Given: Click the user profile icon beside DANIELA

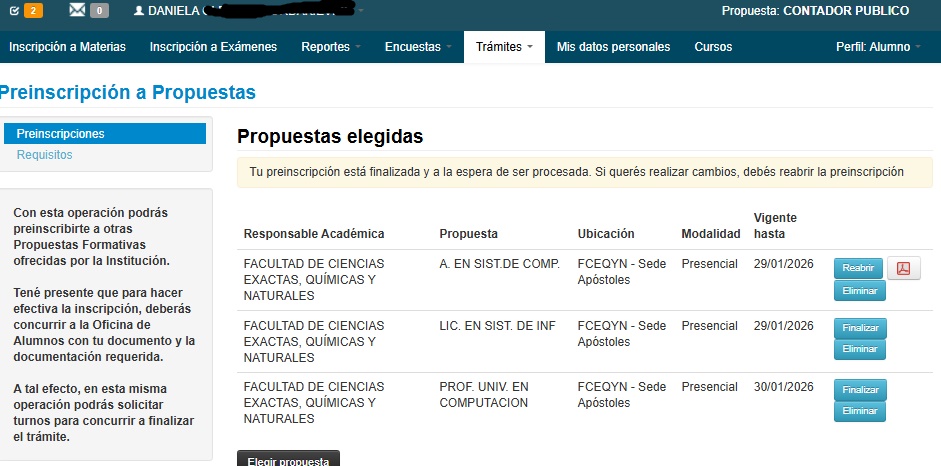Looking at the screenshot, I should click(139, 11).
